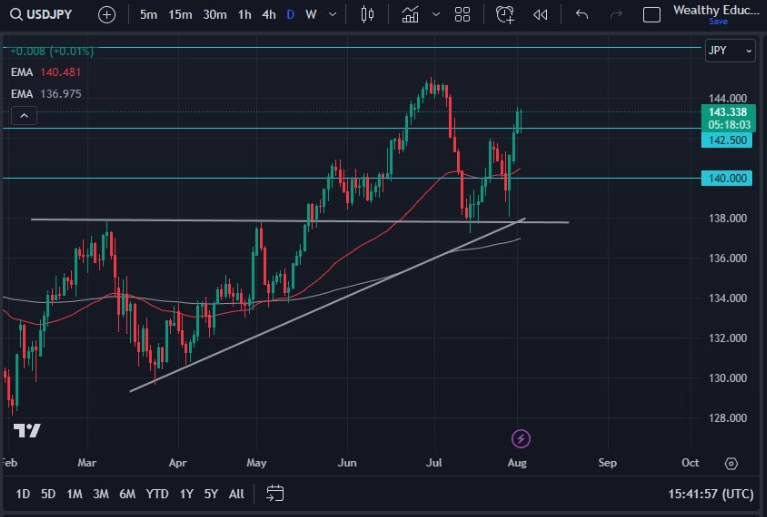Select the 1h timeframe
Viewport: 767px width, 517px height.
(245, 15)
